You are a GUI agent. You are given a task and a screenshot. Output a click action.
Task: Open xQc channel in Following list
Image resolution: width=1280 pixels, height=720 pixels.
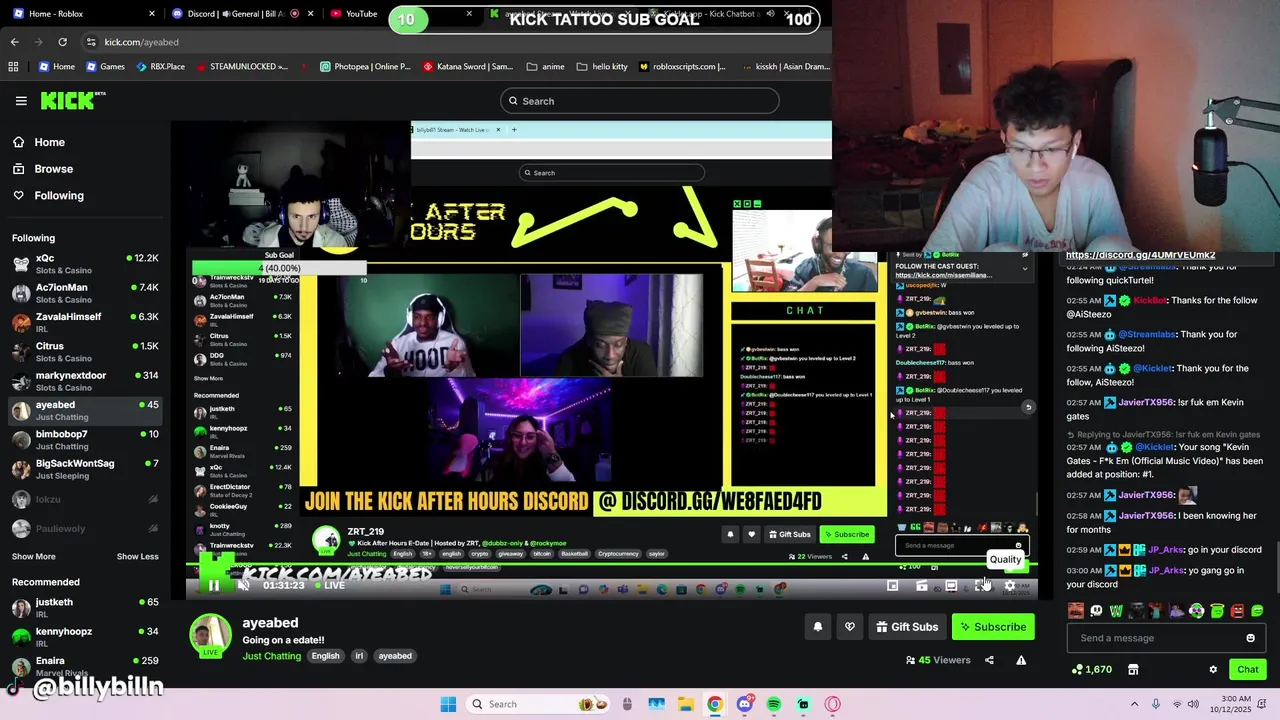point(85,264)
